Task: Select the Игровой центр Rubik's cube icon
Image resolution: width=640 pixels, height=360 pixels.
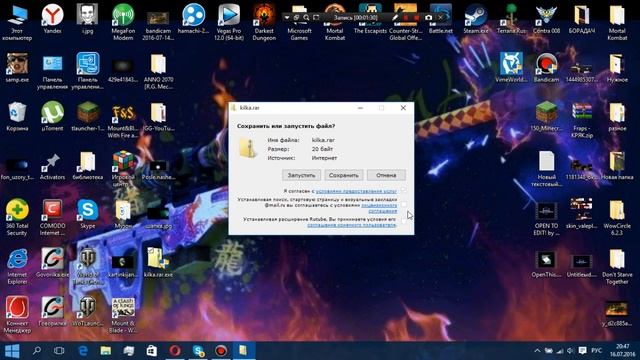Action: [123, 169]
